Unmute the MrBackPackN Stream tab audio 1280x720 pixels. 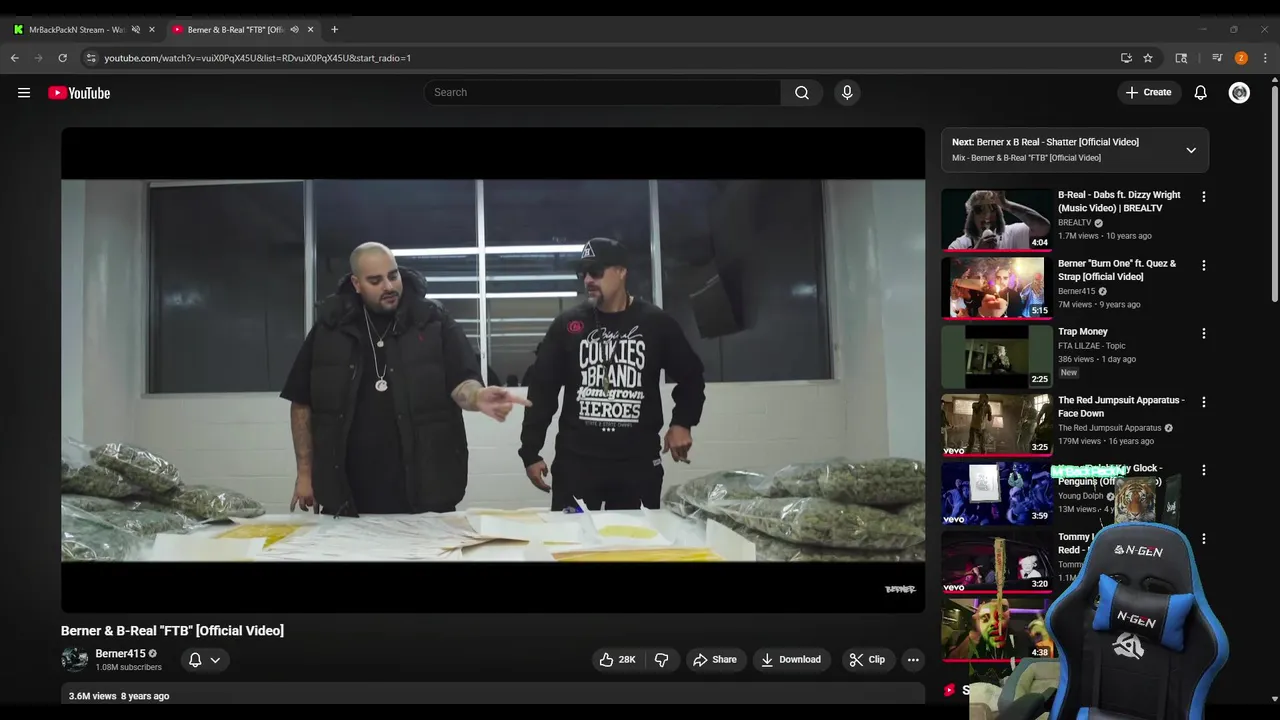click(x=136, y=30)
